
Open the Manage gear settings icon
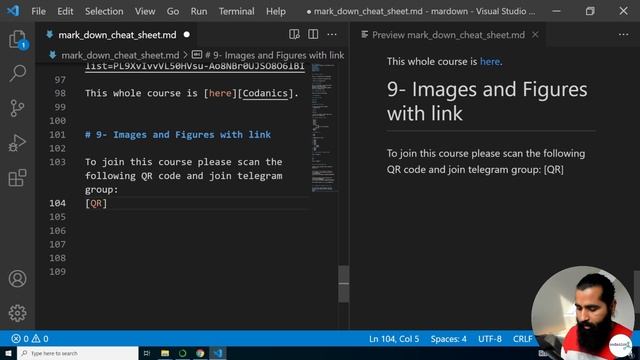tap(18, 313)
